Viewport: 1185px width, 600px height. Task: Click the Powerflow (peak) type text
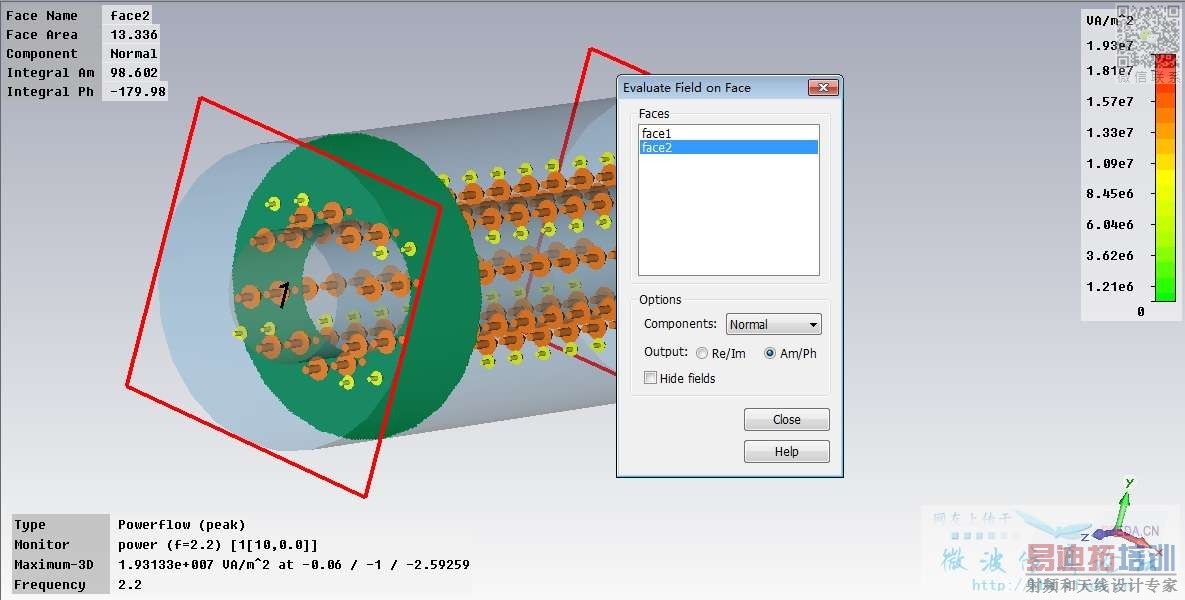181,524
